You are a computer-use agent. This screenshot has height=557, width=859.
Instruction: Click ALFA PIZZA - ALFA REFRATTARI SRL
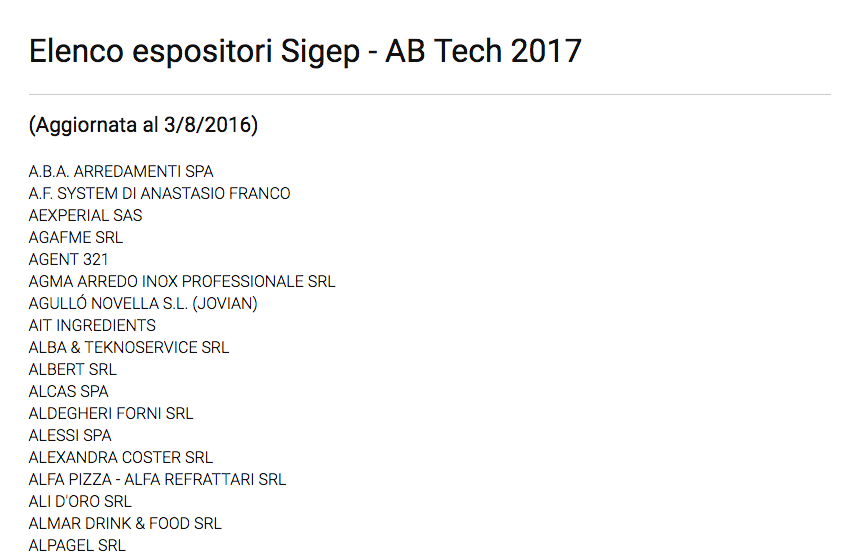[x=157, y=479]
